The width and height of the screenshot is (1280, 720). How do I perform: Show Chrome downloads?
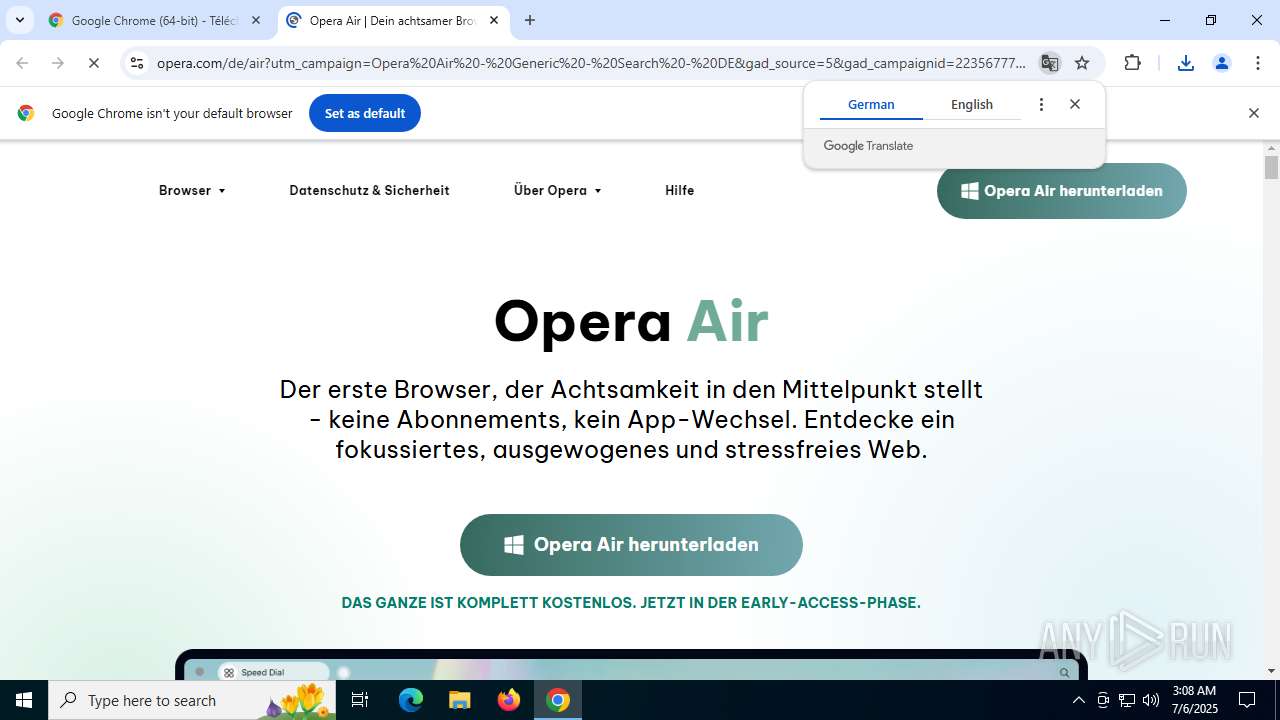1186,63
